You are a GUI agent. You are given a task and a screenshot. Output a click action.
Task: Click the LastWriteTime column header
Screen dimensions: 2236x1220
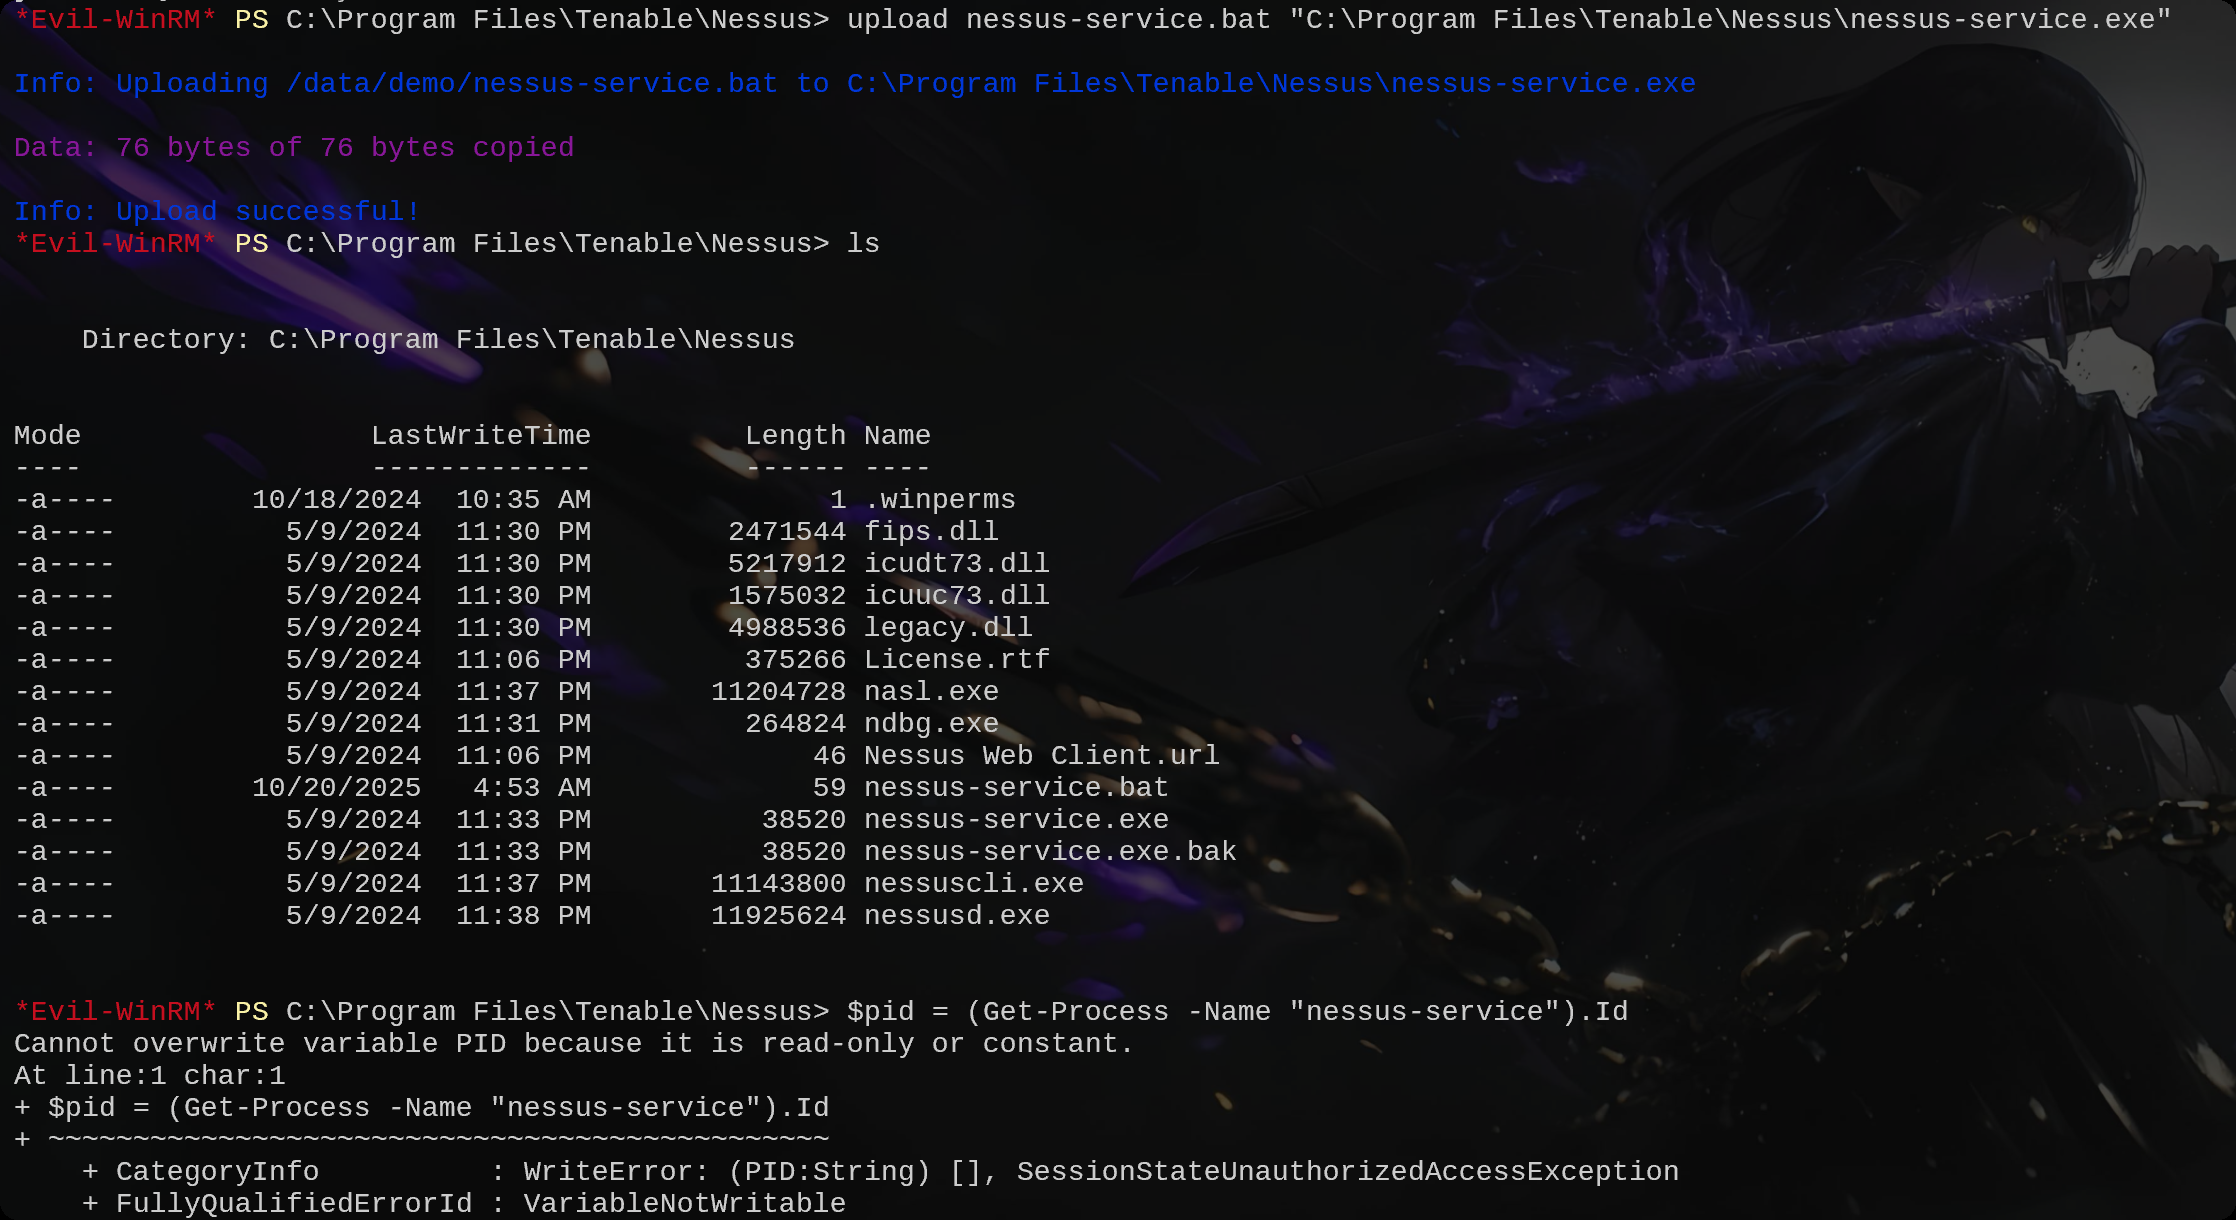(481, 436)
